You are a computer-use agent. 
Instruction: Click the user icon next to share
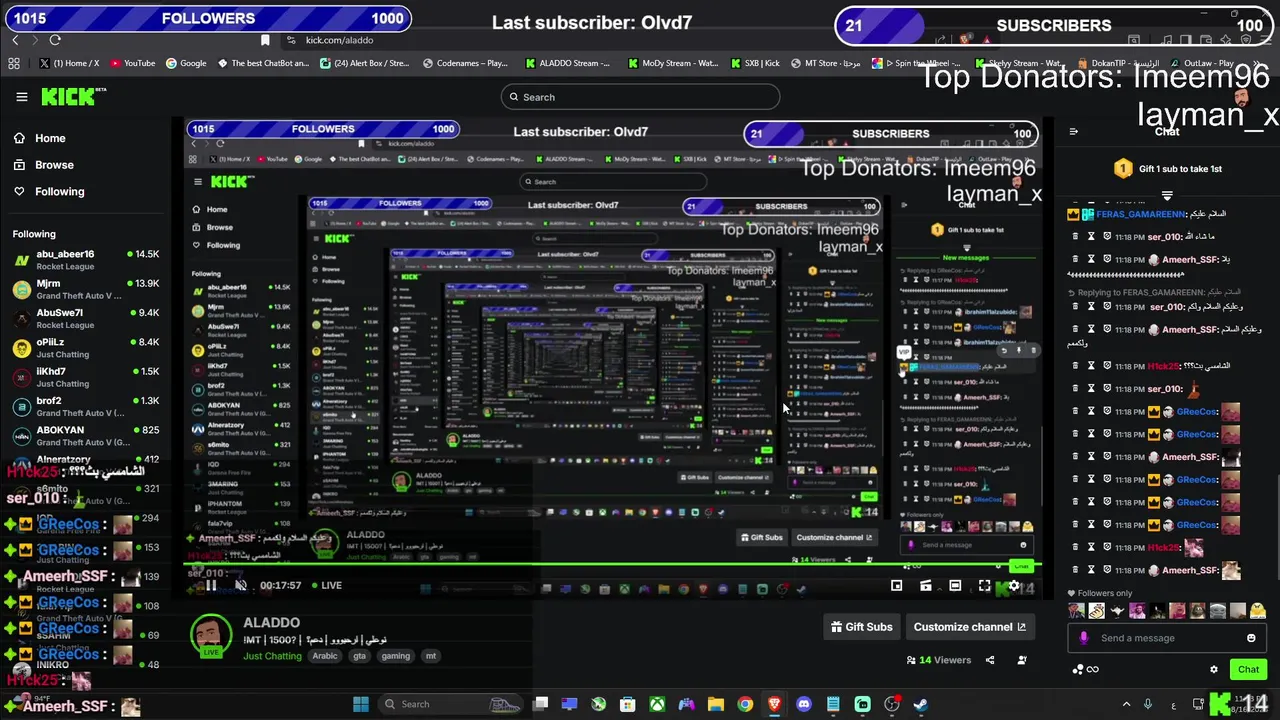1021,660
